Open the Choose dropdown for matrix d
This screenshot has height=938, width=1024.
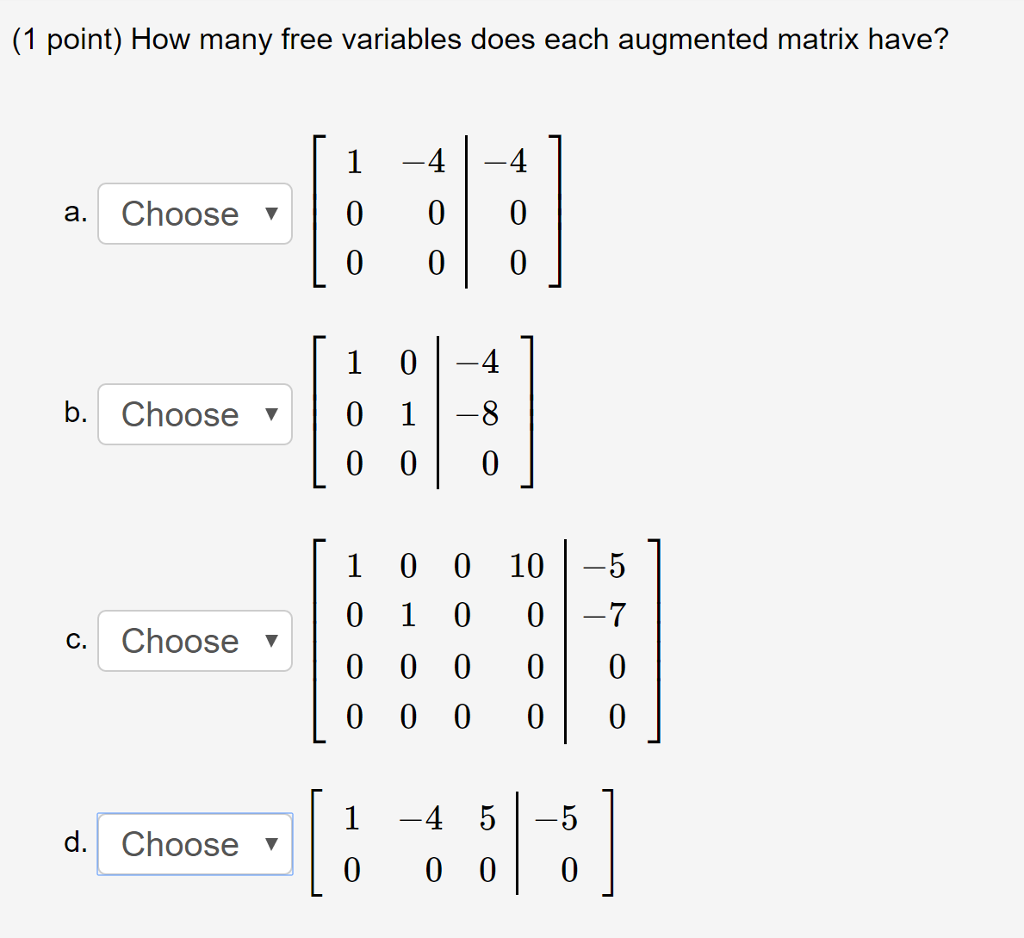(195, 844)
